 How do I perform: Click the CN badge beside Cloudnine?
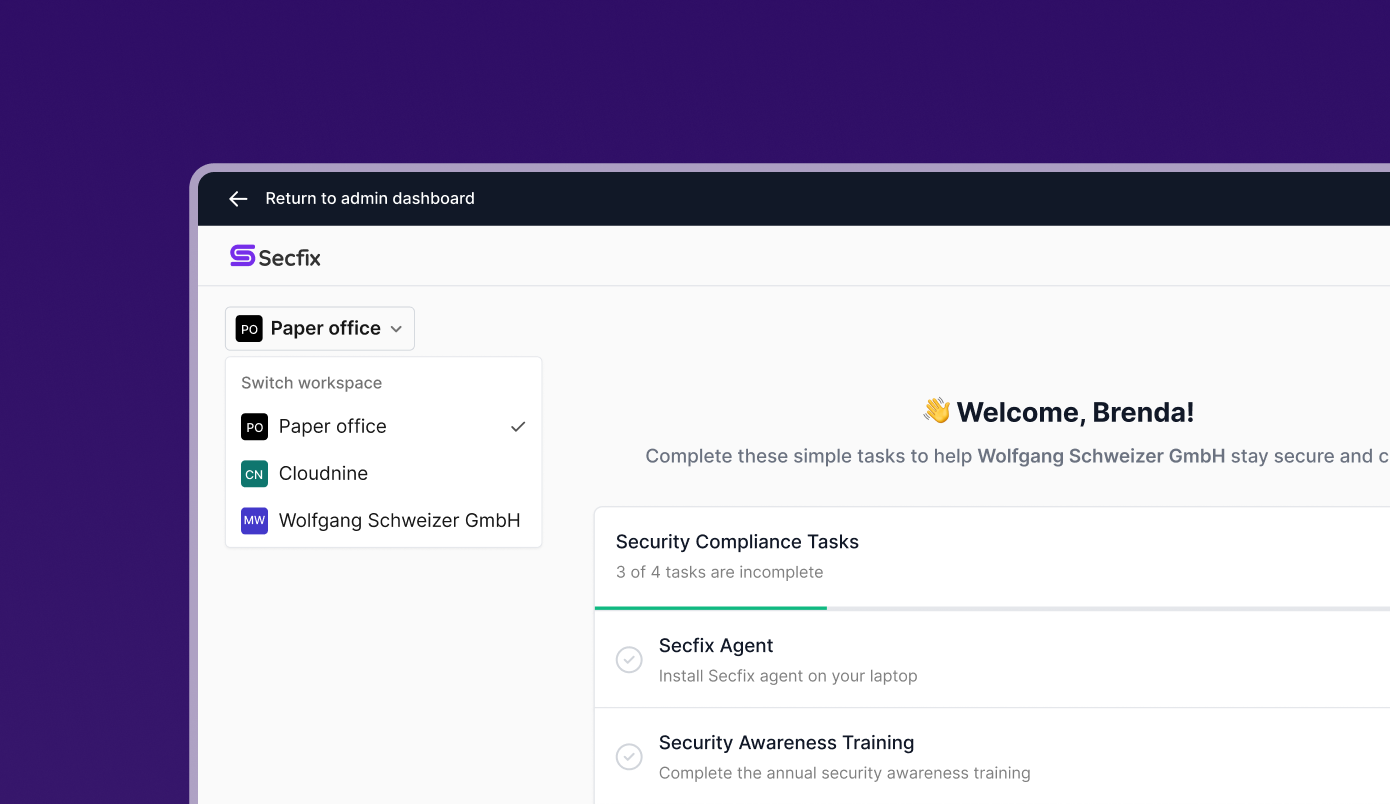pos(254,474)
